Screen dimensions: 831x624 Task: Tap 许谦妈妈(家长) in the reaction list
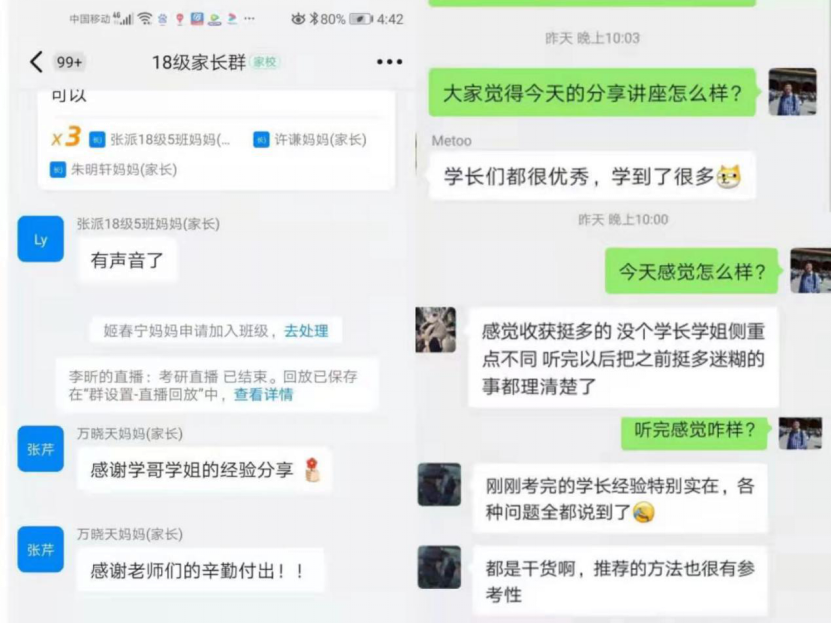coord(311,139)
